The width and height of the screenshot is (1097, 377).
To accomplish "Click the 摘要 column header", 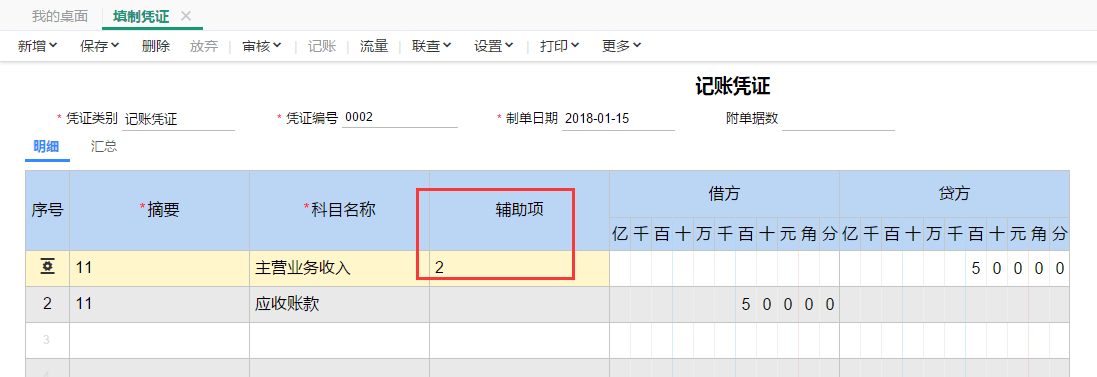I will pyautogui.click(x=160, y=210).
